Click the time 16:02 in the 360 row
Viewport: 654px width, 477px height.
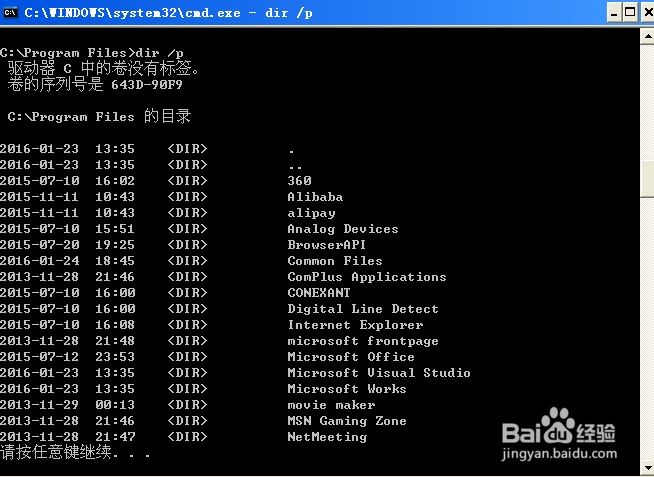tap(115, 181)
